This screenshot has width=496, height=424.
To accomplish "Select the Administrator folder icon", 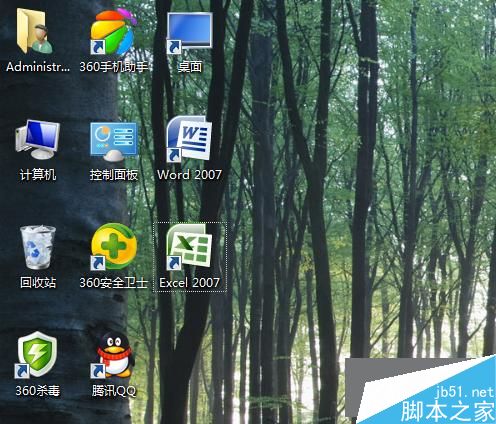I will [35, 32].
